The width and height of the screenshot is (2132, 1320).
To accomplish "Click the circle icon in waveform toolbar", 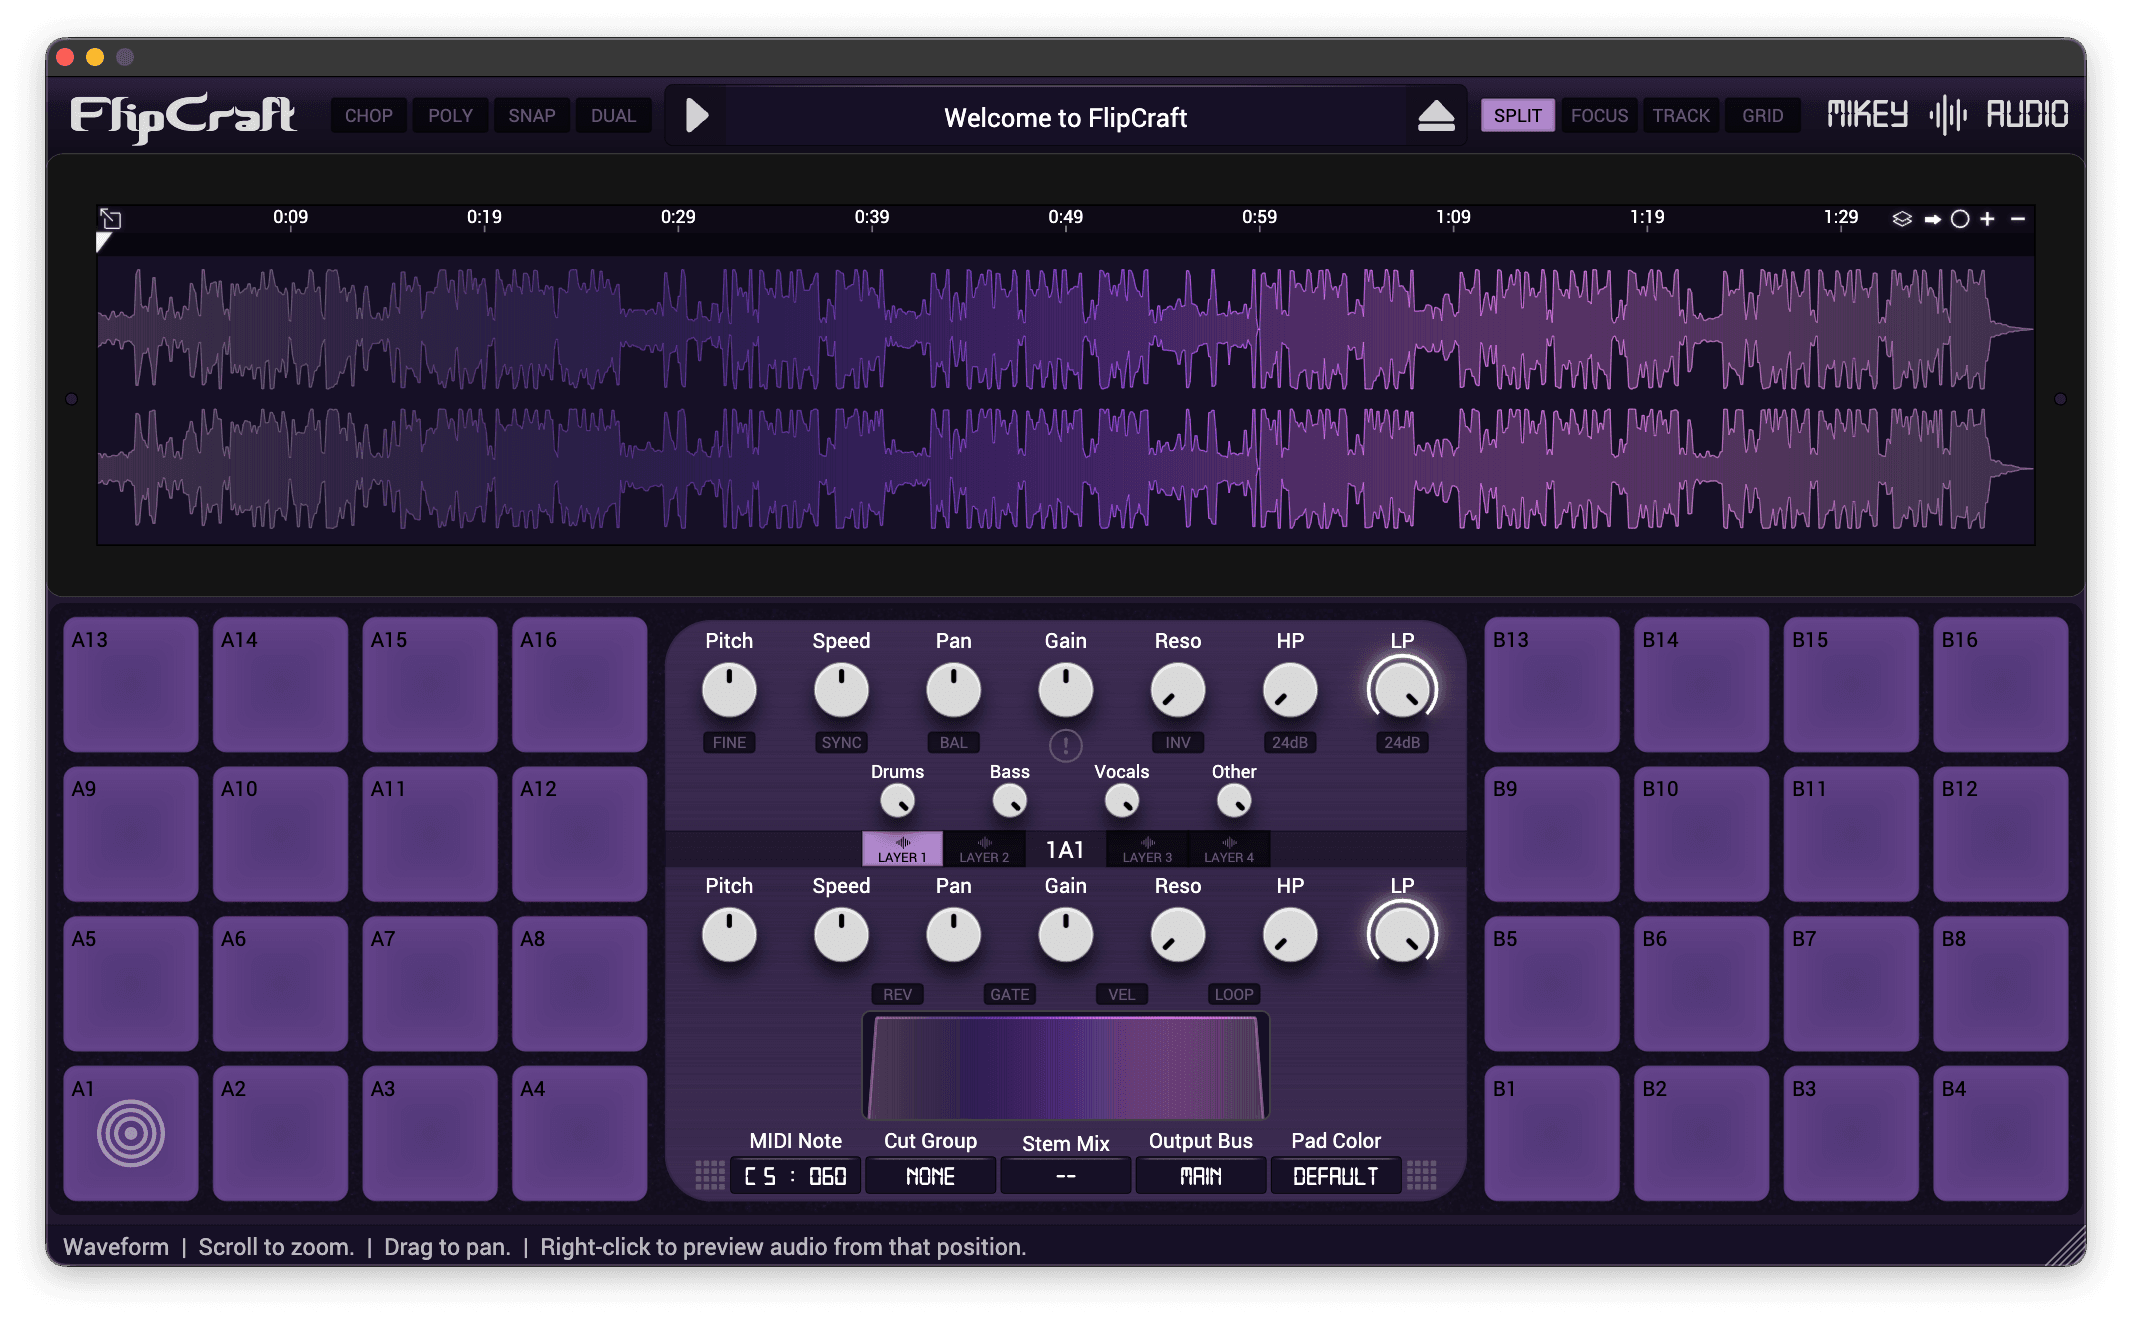I will coord(1960,219).
